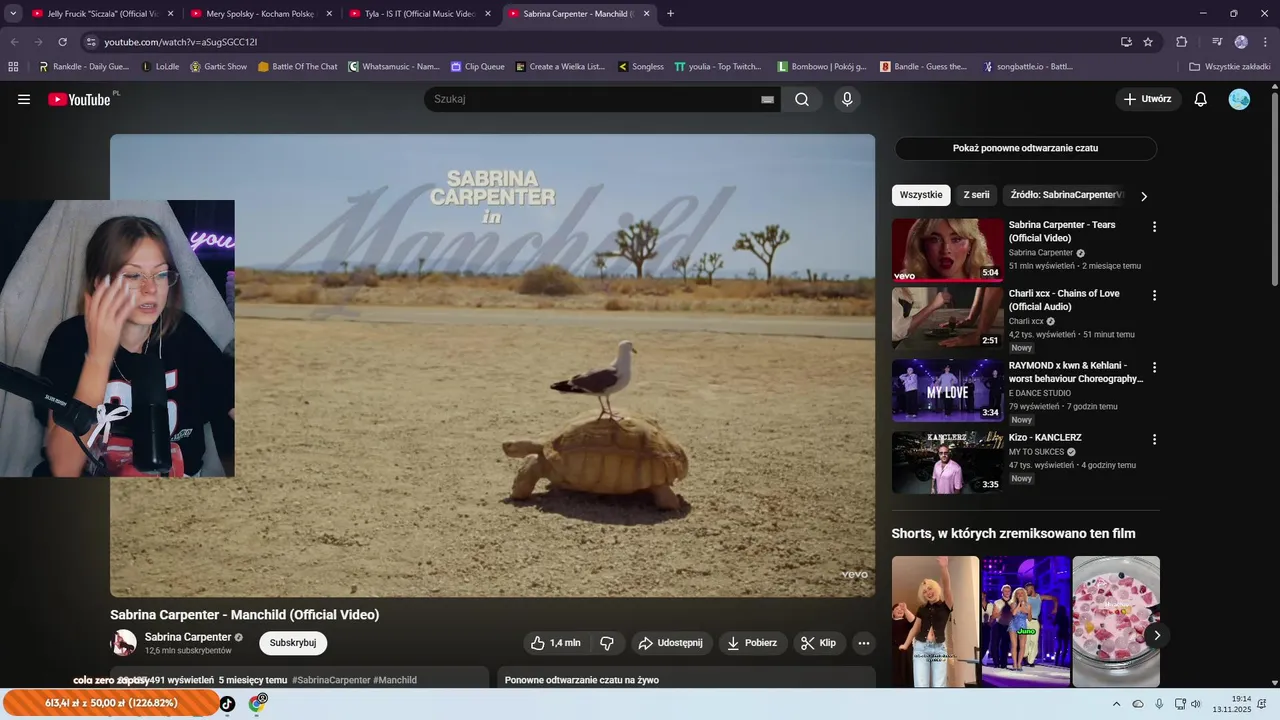Viewport: 1280px width, 720px height.
Task: Open Chrome from the taskbar
Action: pos(257,704)
